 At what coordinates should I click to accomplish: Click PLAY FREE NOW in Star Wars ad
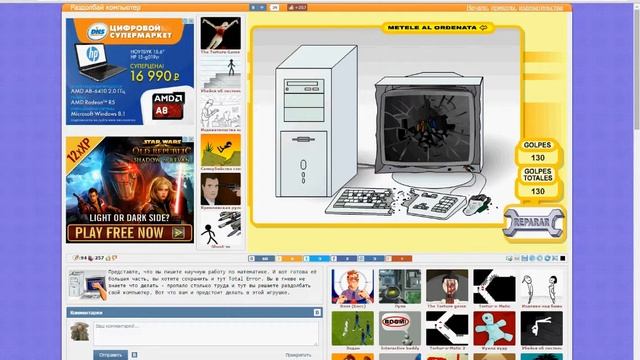[130, 233]
